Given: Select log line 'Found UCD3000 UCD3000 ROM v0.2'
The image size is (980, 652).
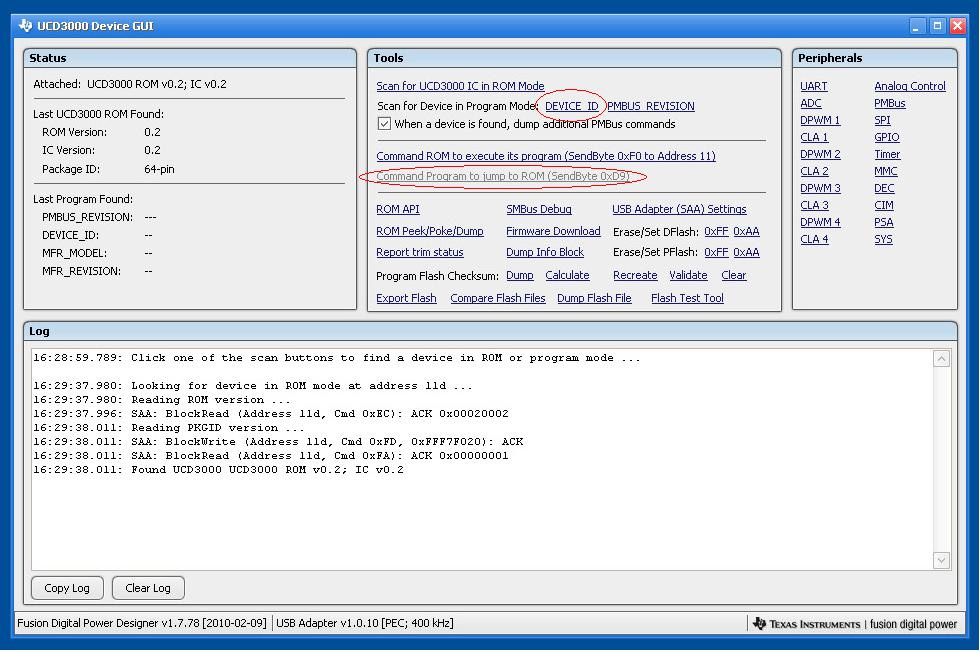Looking at the screenshot, I should 218,470.
